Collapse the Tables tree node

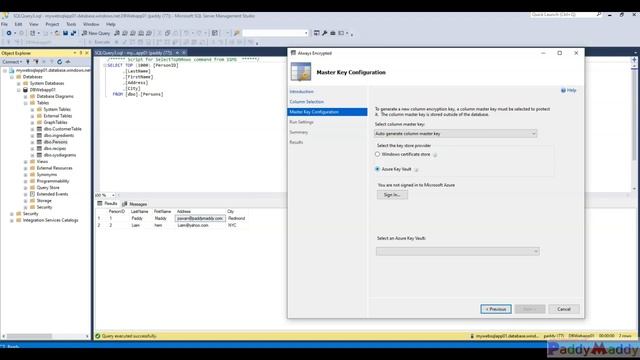[26, 103]
